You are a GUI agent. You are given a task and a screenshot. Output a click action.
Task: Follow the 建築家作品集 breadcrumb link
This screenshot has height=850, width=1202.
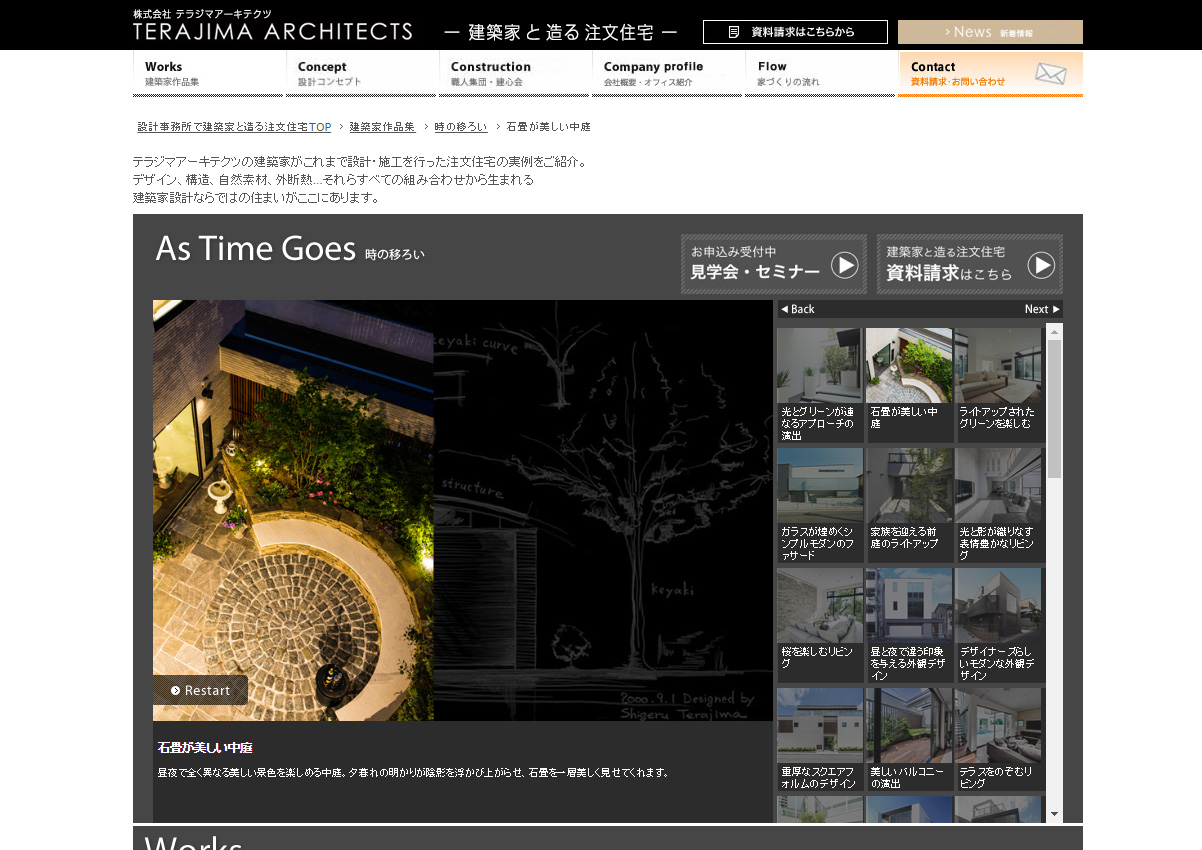pos(383,127)
